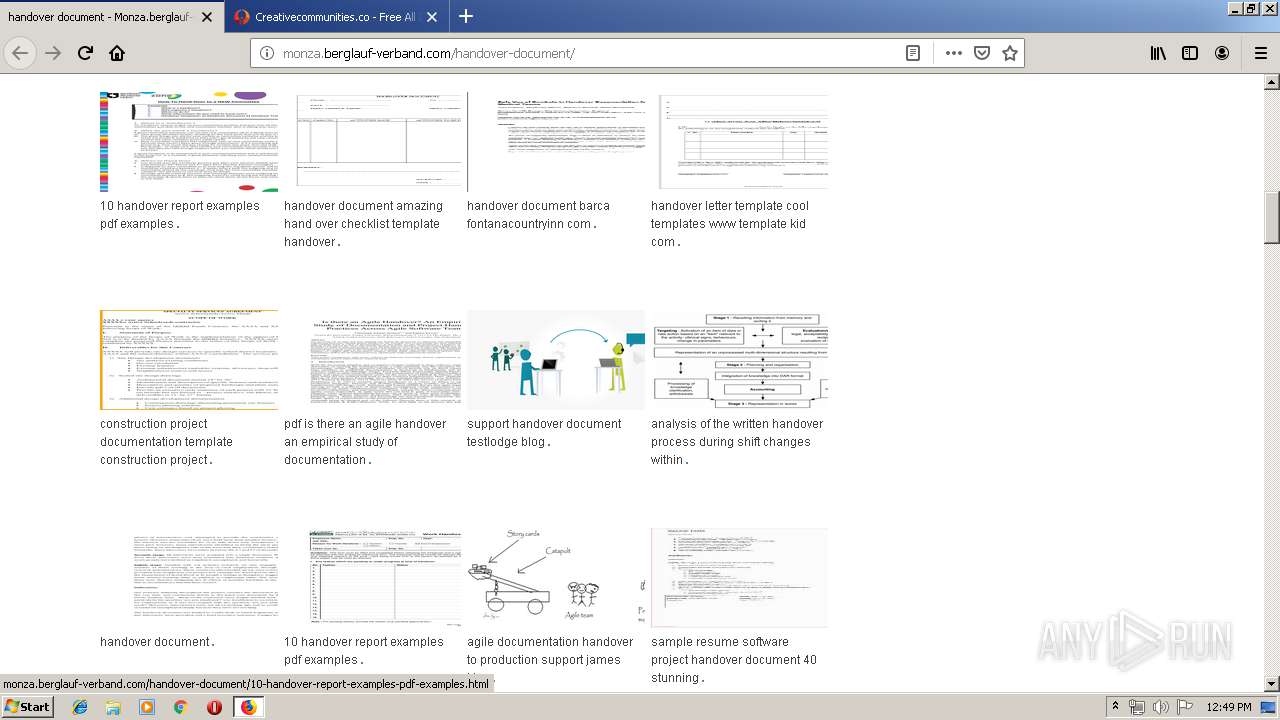Viewport: 1280px width, 720px height.
Task: Open Windows Explorer folder on taskbar
Action: coord(113,707)
